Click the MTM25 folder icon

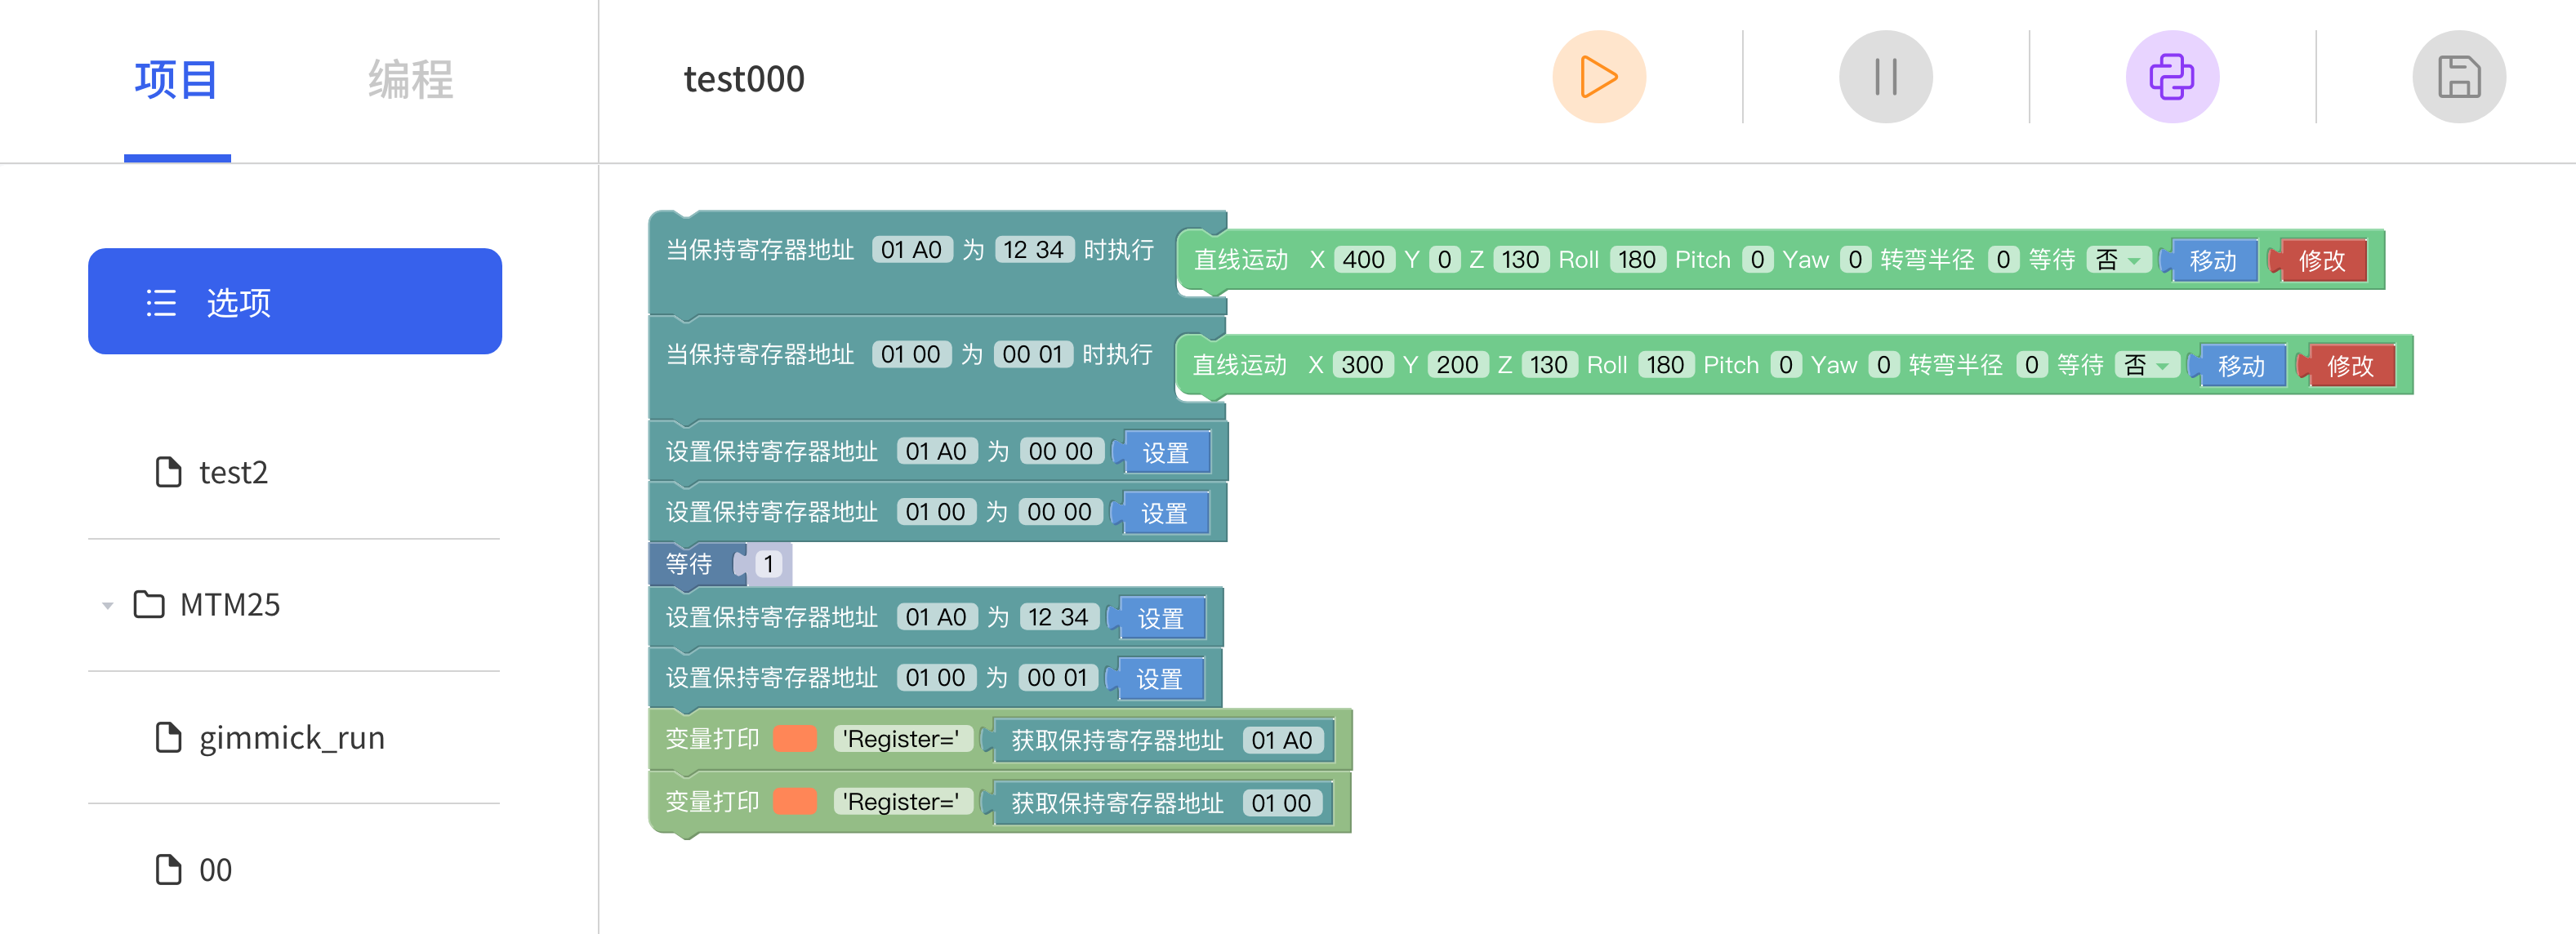pos(149,604)
